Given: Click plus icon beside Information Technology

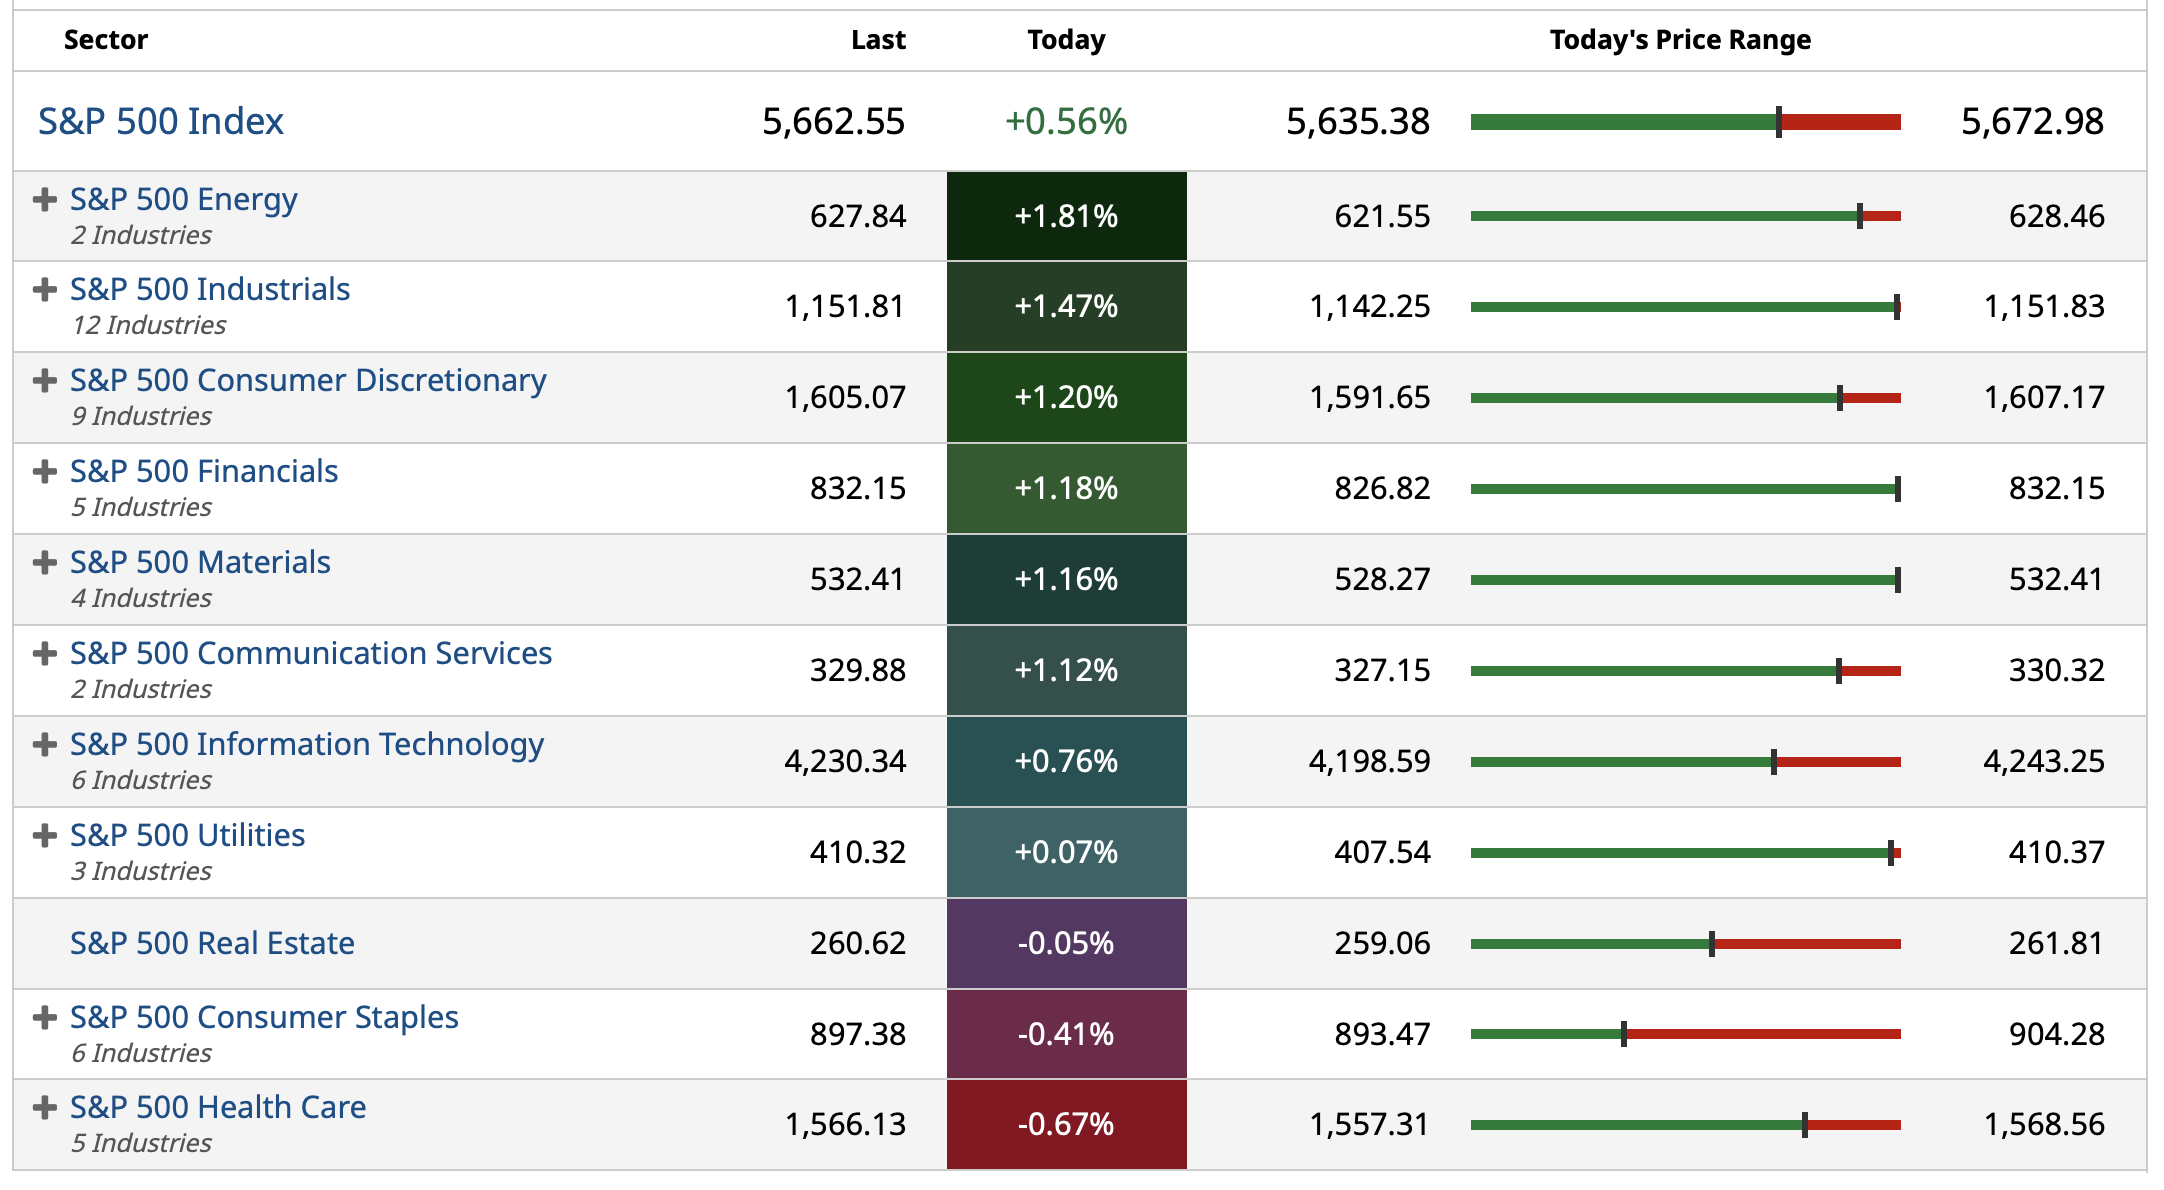Looking at the screenshot, I should pos(44,744).
